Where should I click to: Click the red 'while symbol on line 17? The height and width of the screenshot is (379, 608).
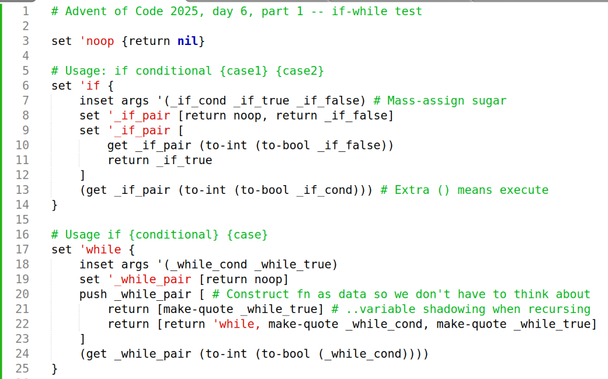100,249
